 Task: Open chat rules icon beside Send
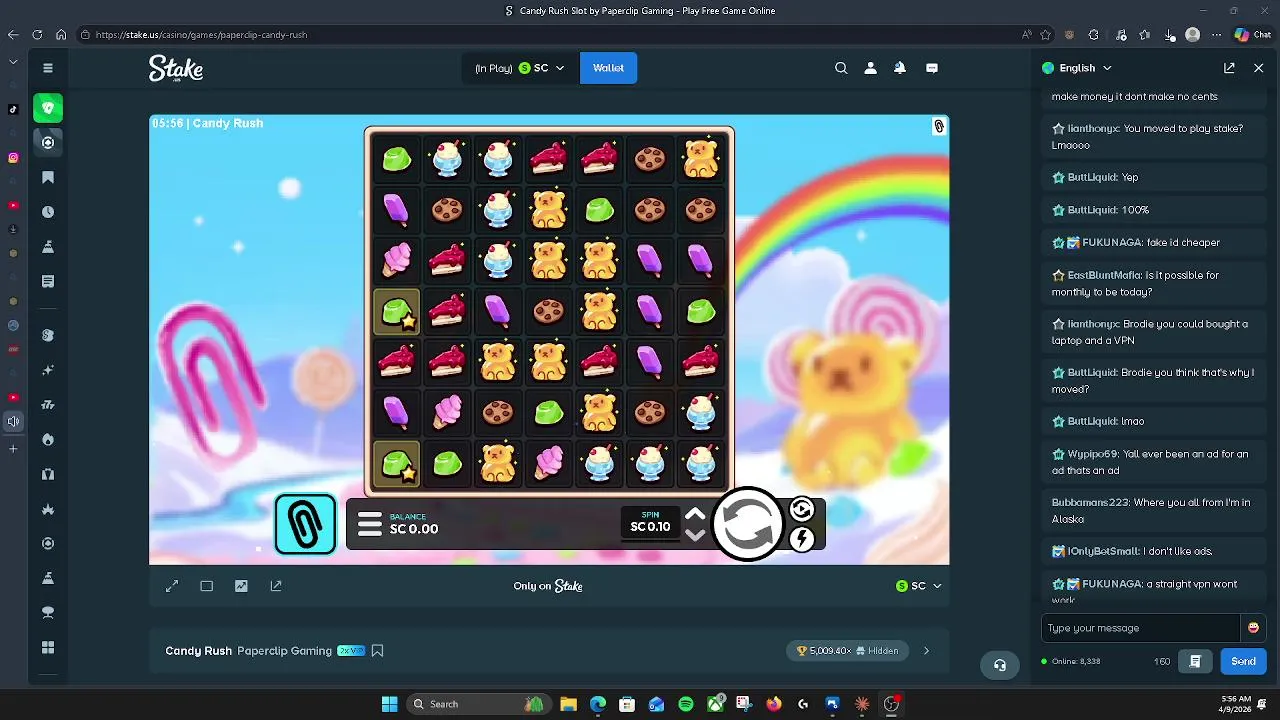point(1195,662)
